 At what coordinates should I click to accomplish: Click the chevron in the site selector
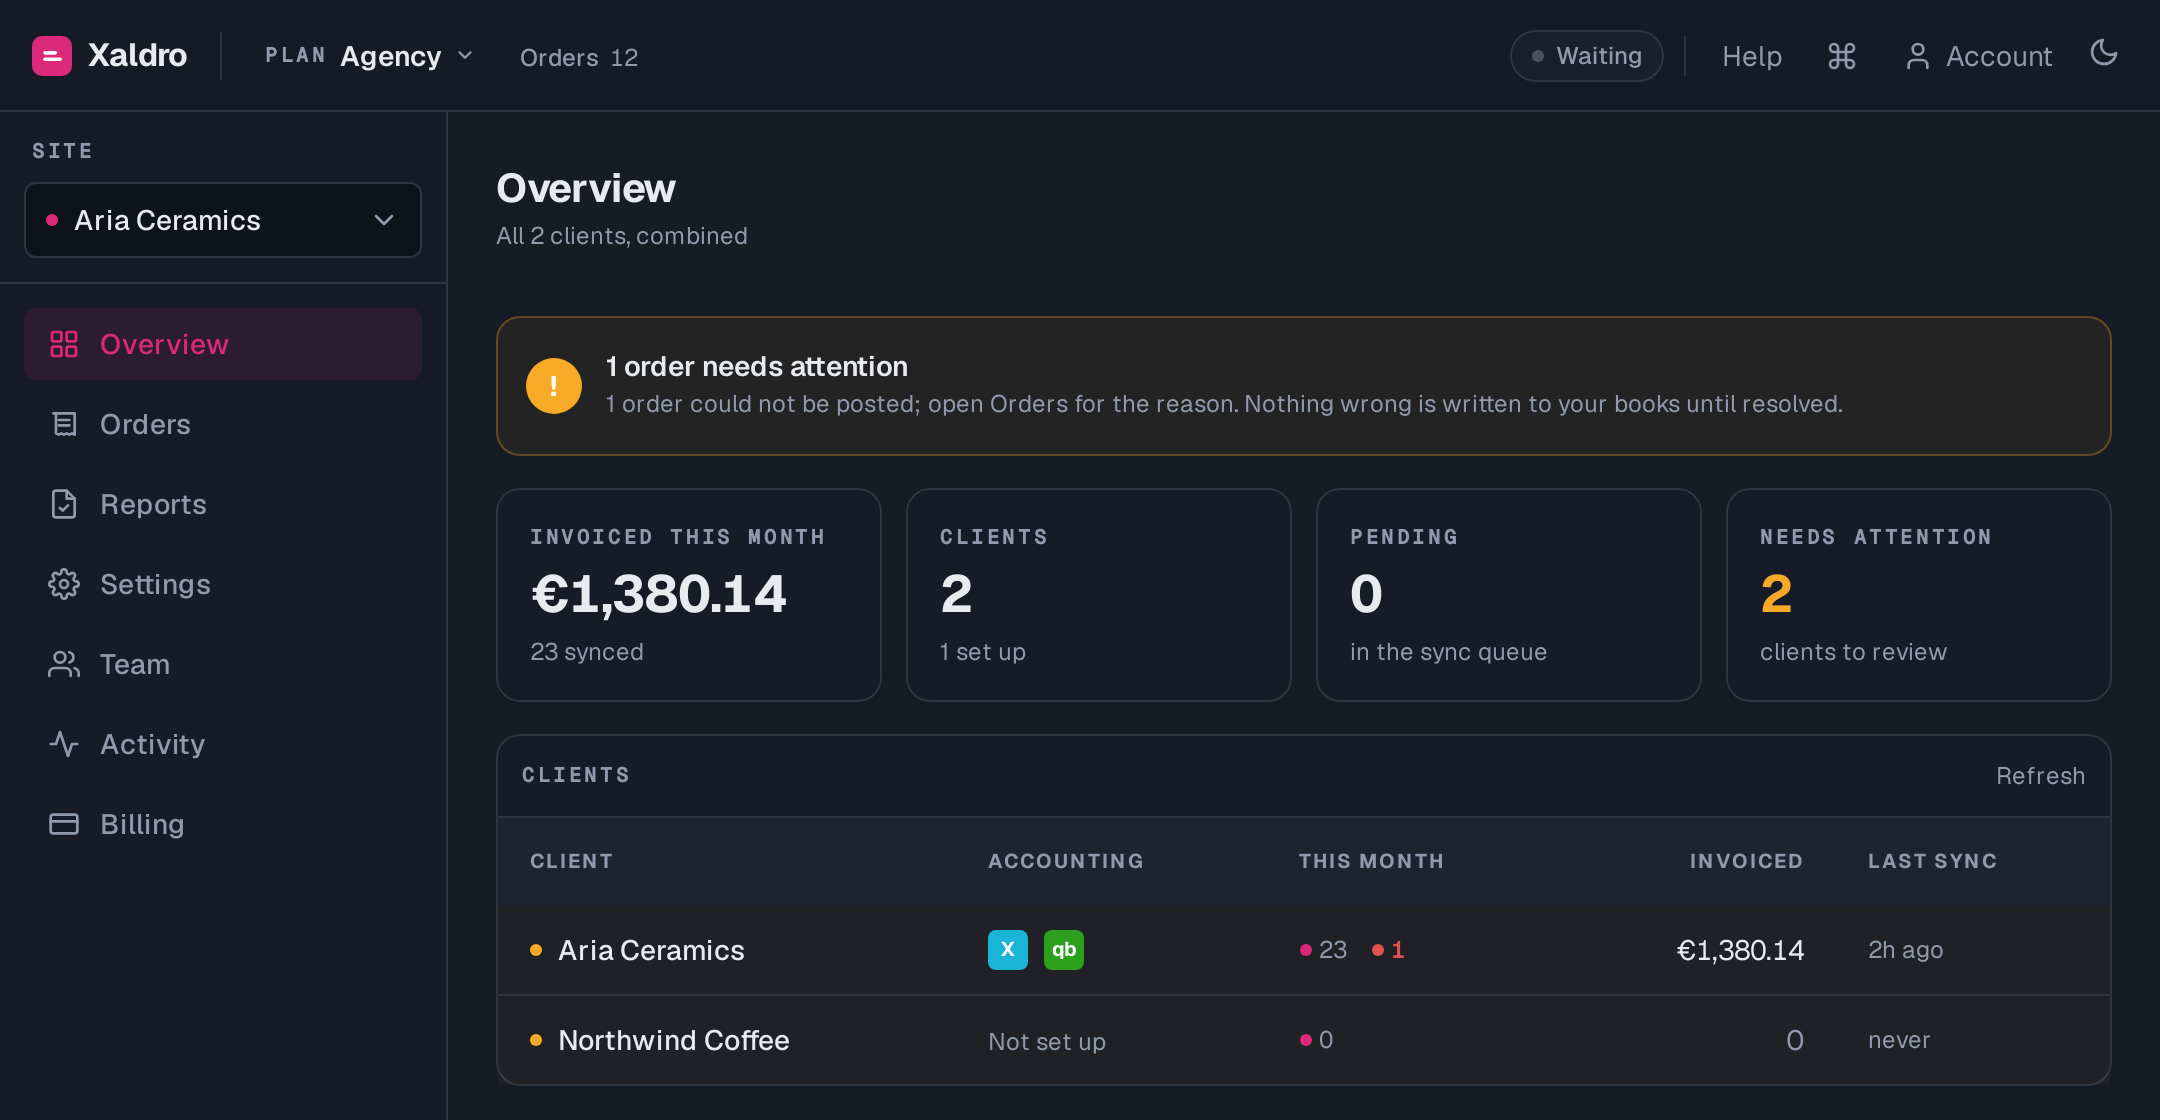[x=384, y=220]
